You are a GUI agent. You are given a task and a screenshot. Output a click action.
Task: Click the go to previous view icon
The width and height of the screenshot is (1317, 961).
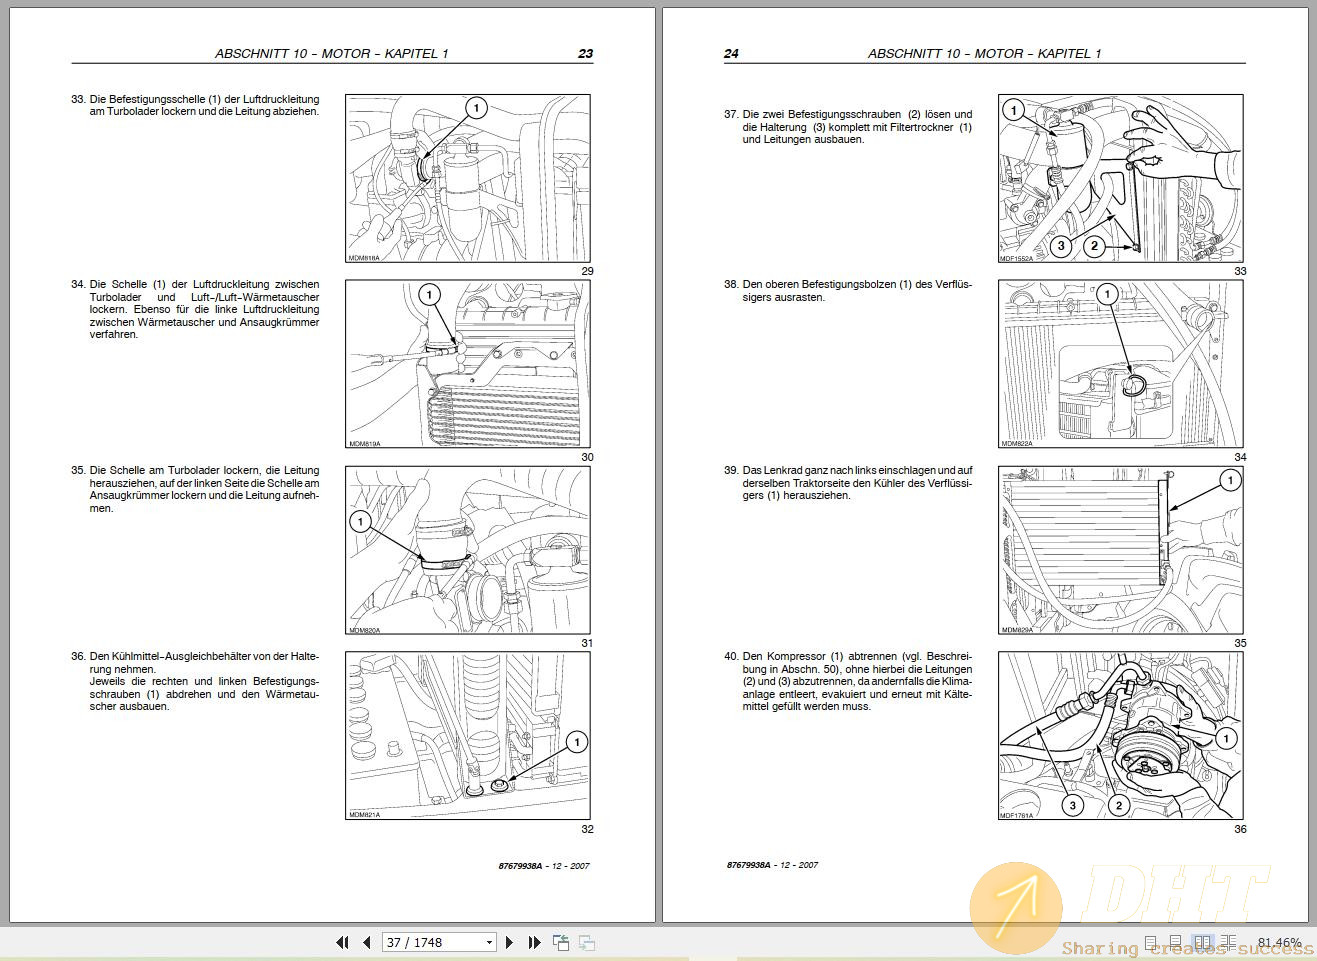pos(561,942)
